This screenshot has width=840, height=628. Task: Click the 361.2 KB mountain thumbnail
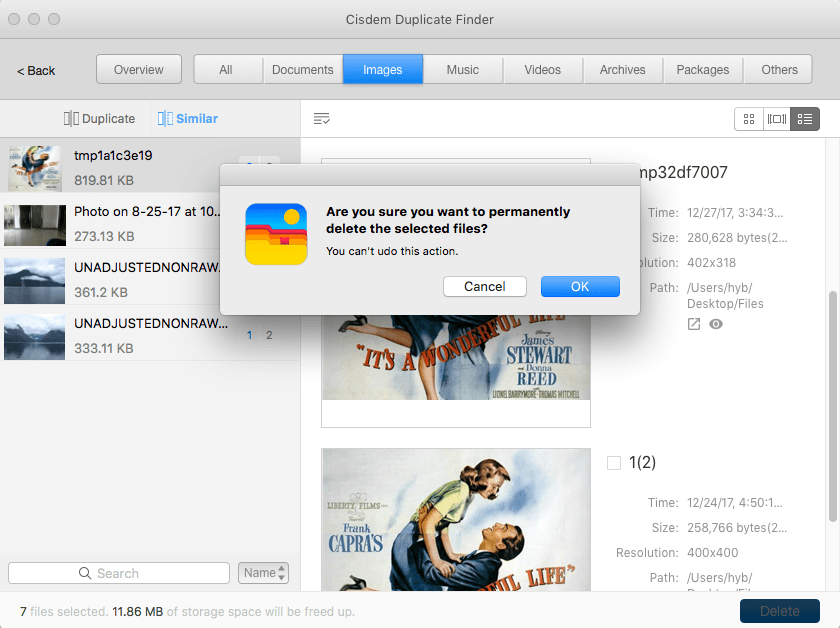[35, 281]
